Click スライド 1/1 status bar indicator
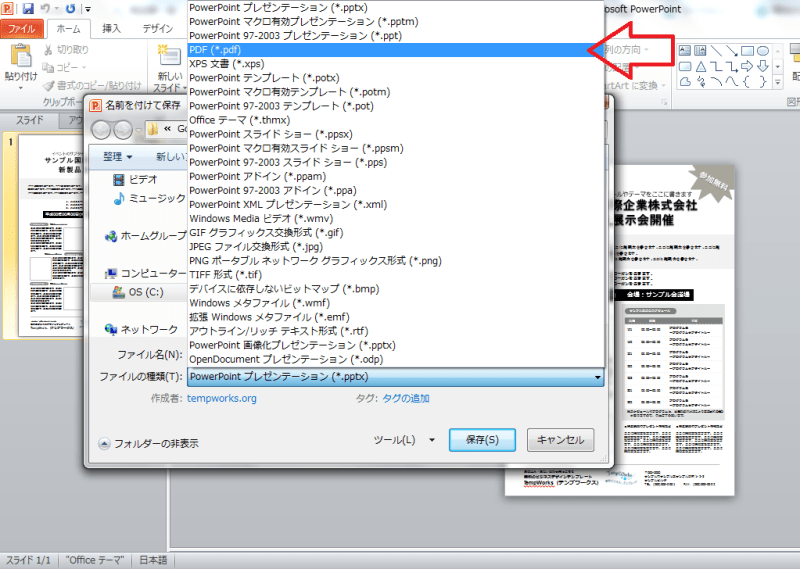This screenshot has height=569, width=800. click(28, 560)
